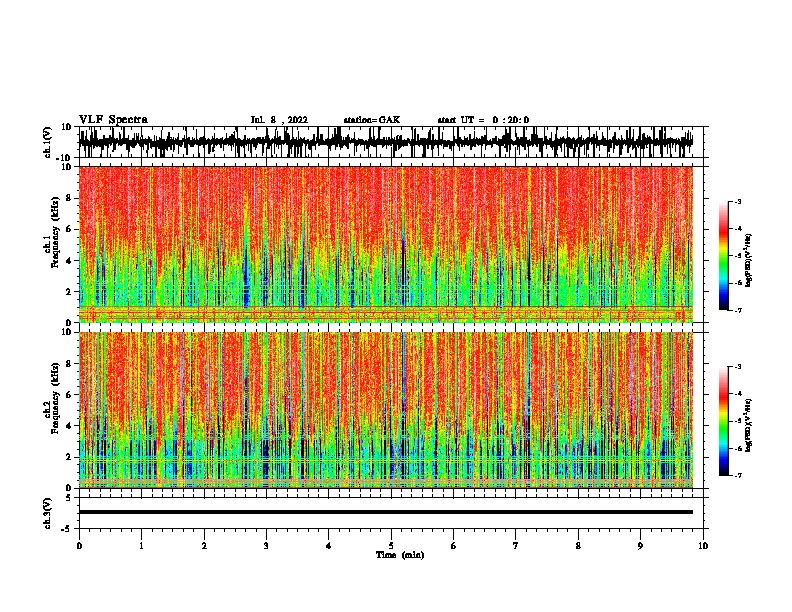Click the ch.2 color scale "log(PSD)" units label
792x612 pixels.
pos(749,426)
